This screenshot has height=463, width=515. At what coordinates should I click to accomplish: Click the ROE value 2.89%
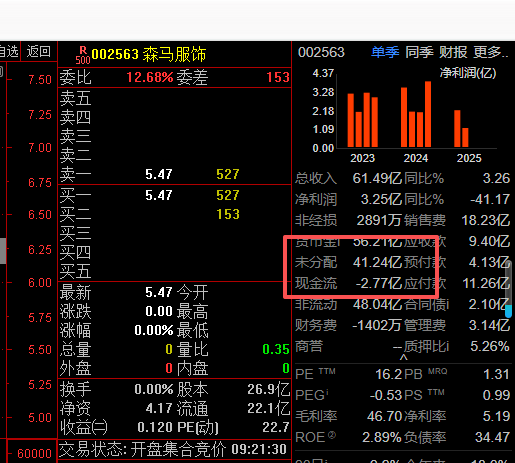click(x=382, y=437)
